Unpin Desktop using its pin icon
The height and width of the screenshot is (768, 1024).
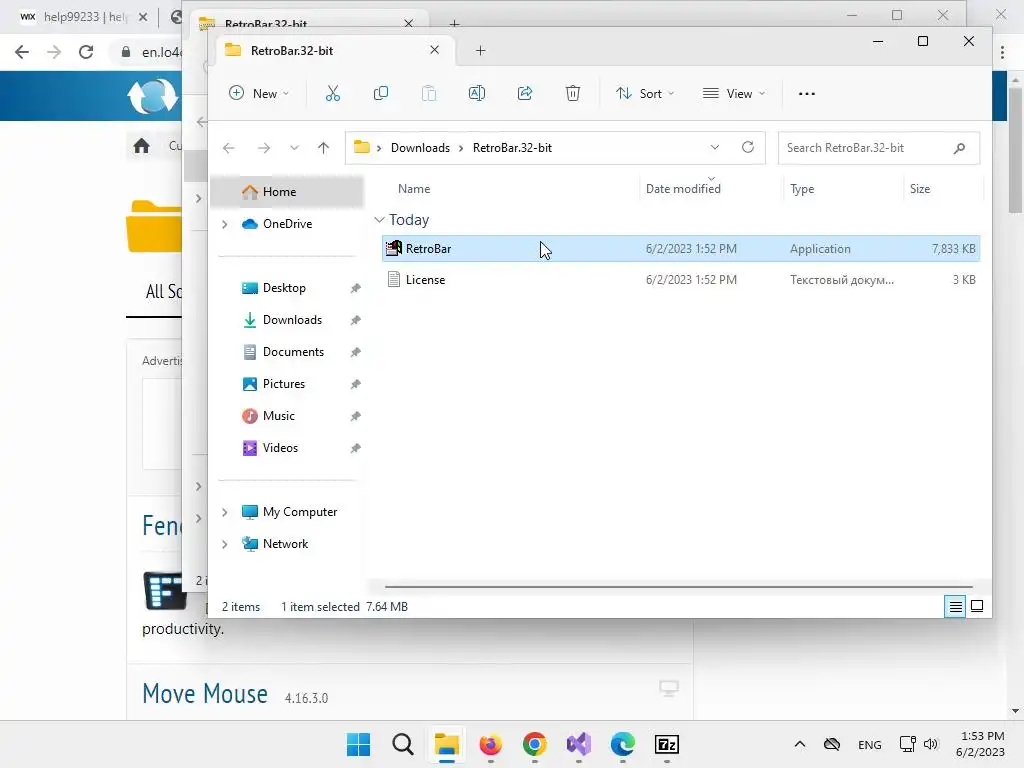pyautogui.click(x=355, y=288)
